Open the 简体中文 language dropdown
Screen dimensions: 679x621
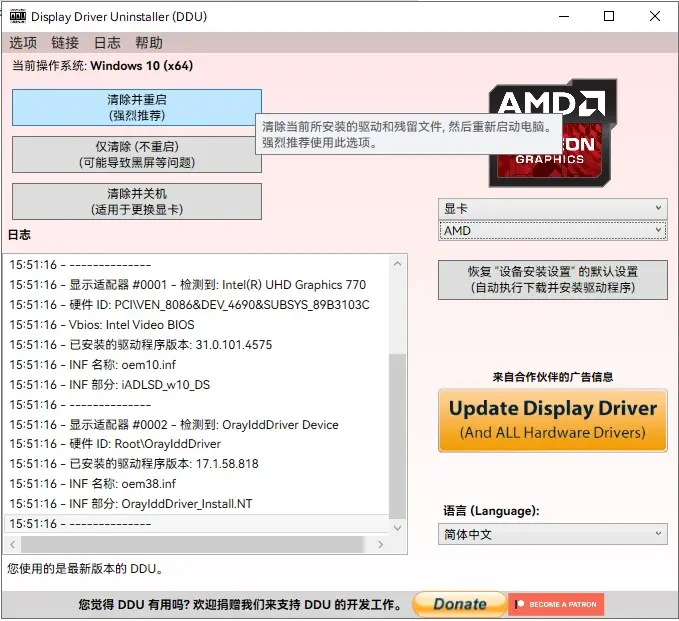[553, 535]
